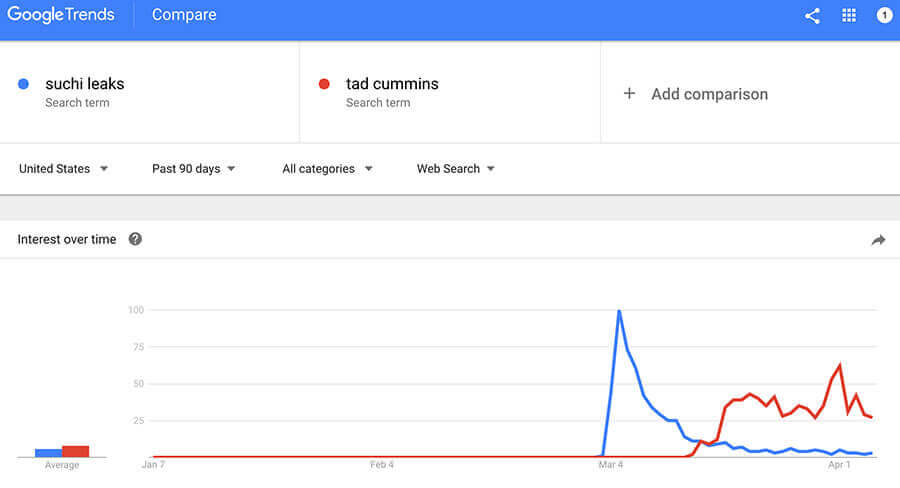Open the Web Search type dropdown
This screenshot has height=488, width=900.
coord(456,169)
